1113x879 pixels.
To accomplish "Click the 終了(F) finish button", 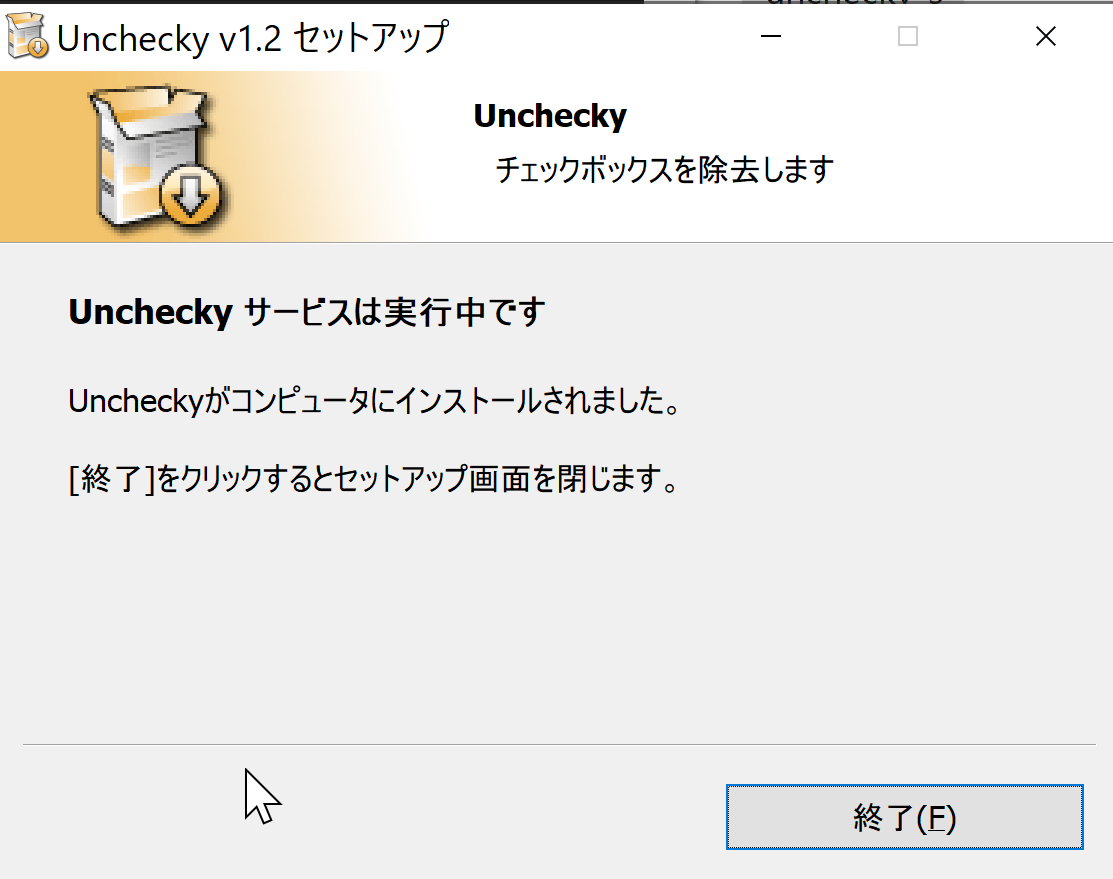I will coord(904,817).
